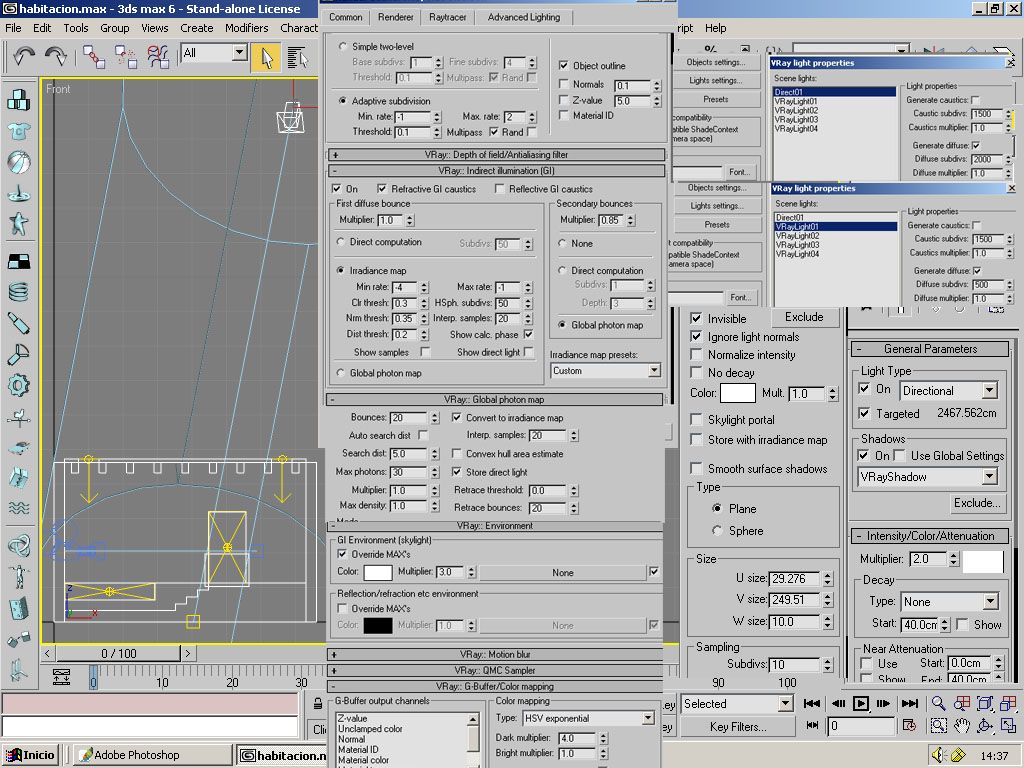This screenshot has width=1024, height=768.
Task: Switch to the Raytracer tab
Action: tap(447, 18)
